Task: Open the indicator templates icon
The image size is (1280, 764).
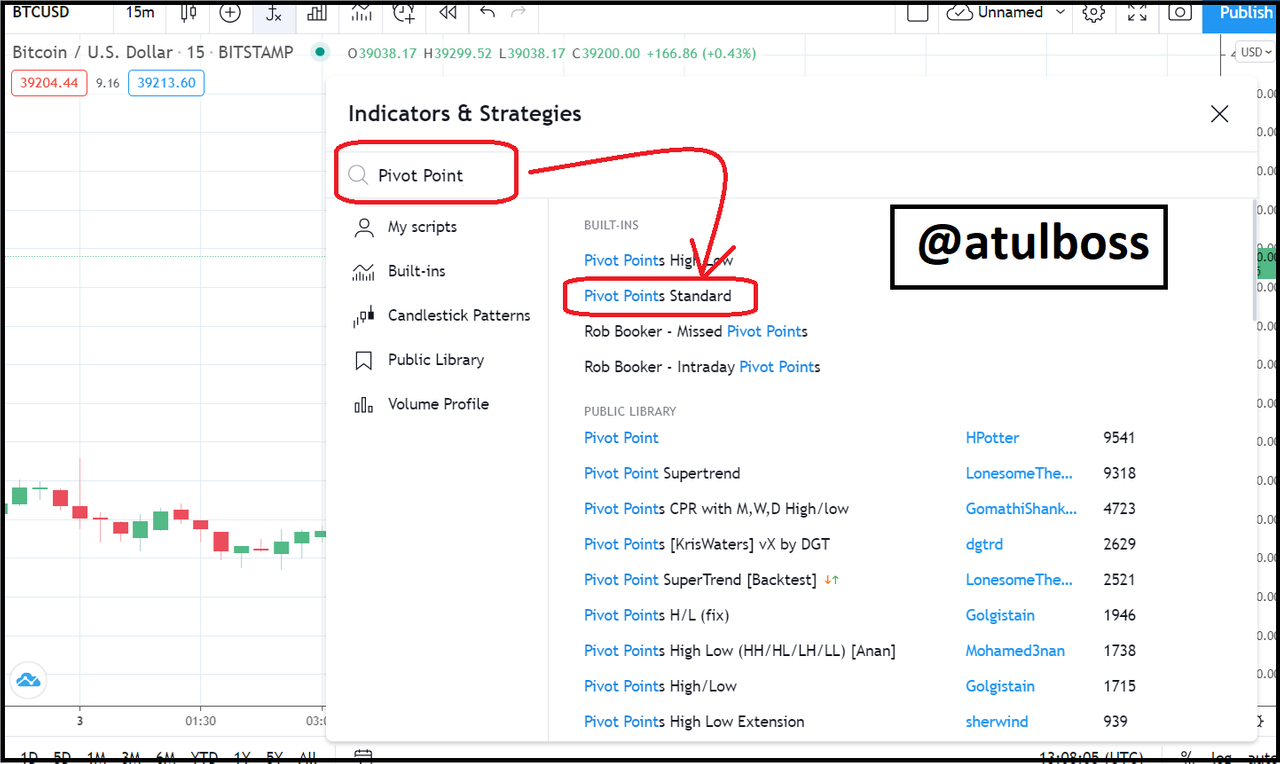Action: (x=361, y=12)
